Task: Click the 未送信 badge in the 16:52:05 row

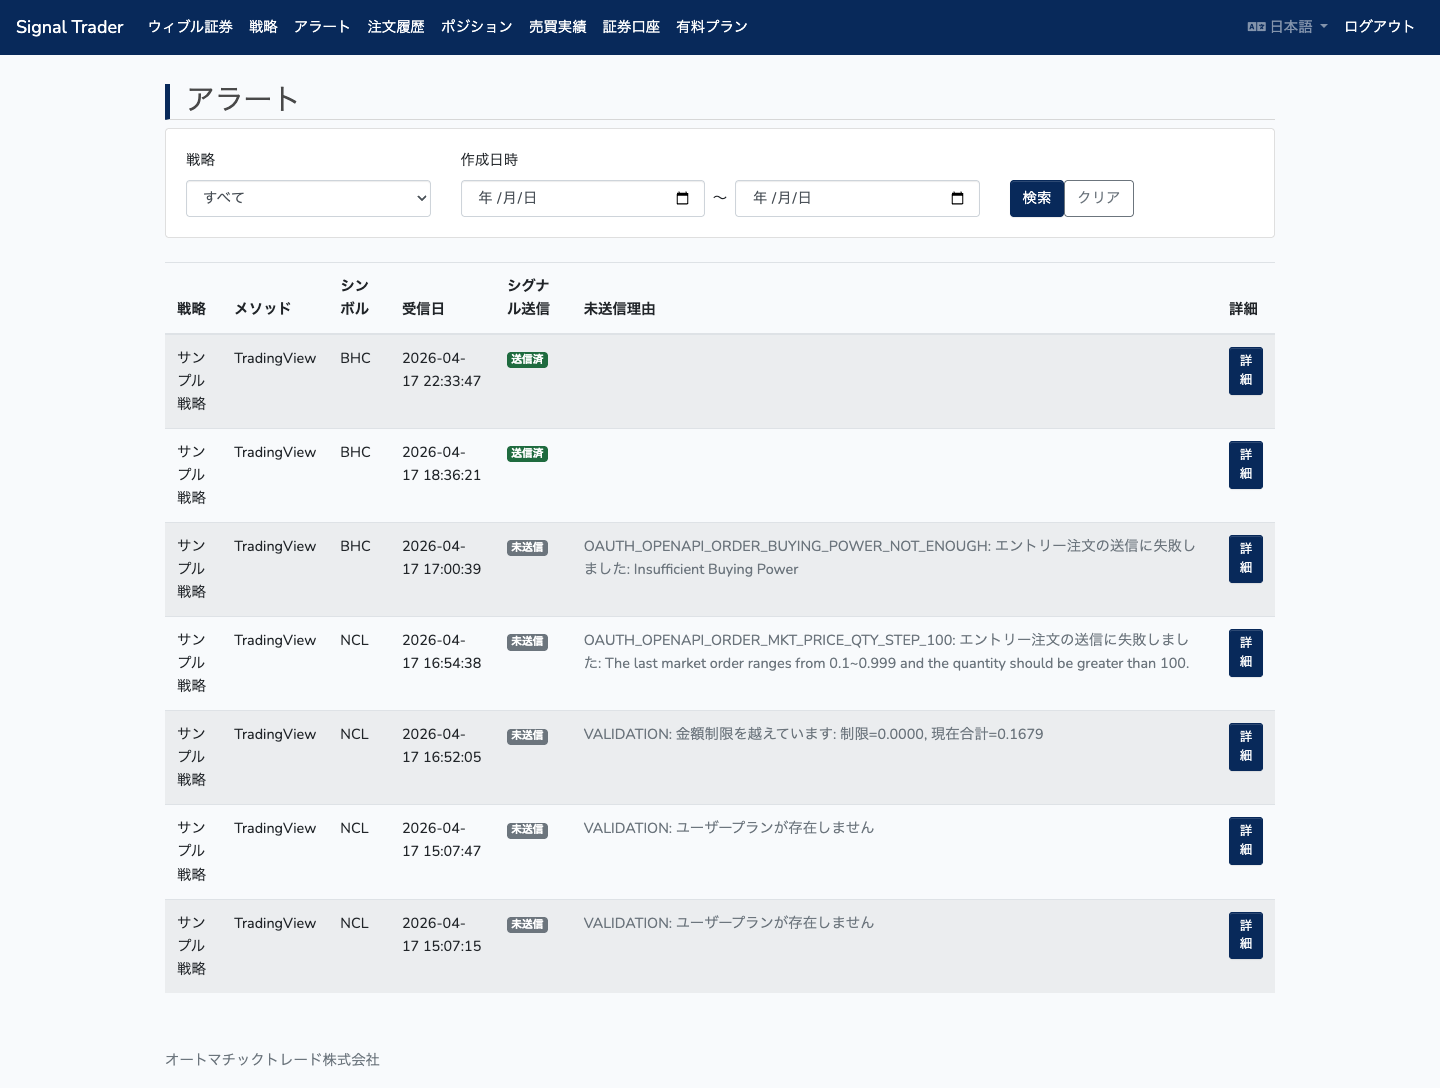Action: 527,735
